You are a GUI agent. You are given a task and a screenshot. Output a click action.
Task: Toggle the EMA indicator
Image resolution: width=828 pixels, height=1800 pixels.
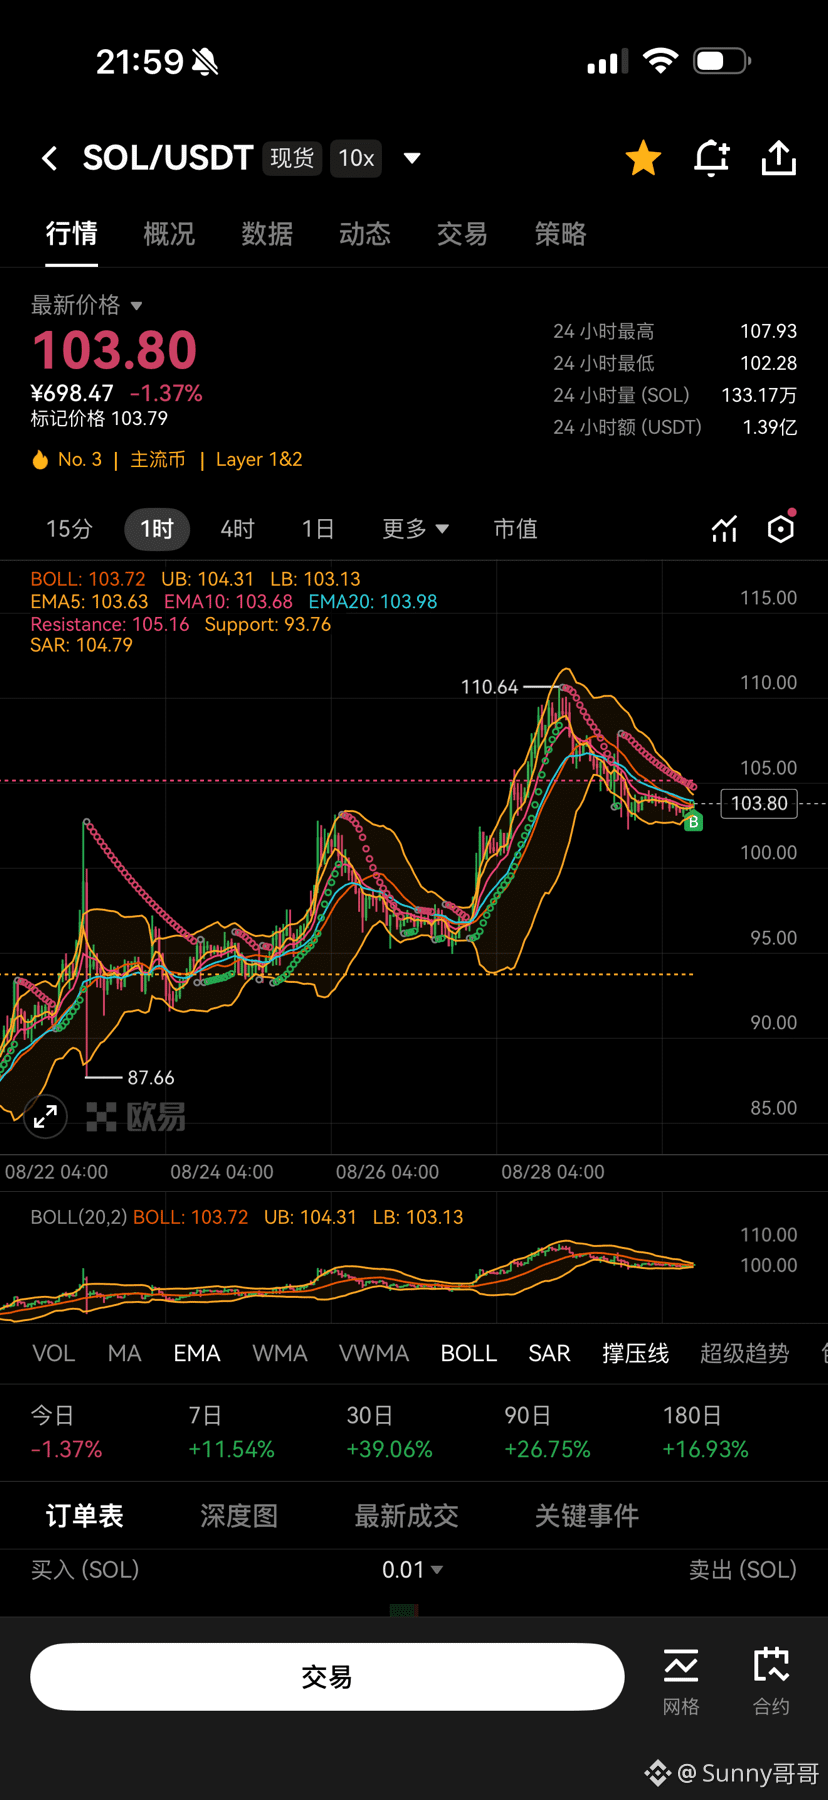(x=197, y=1354)
